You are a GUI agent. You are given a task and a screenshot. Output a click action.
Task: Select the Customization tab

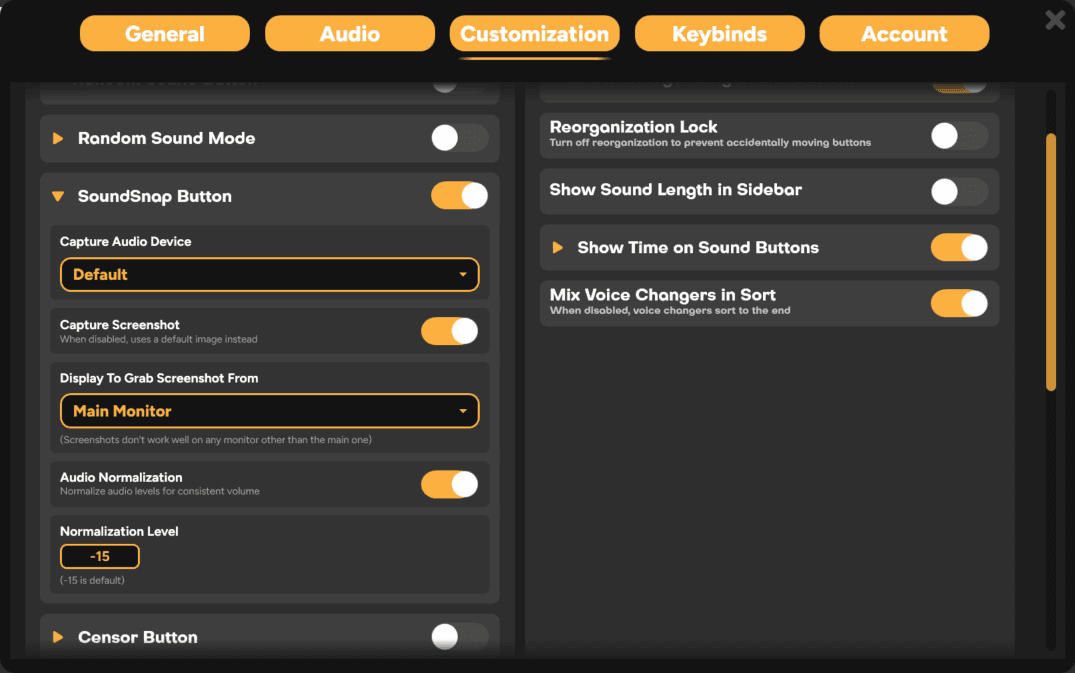534,33
